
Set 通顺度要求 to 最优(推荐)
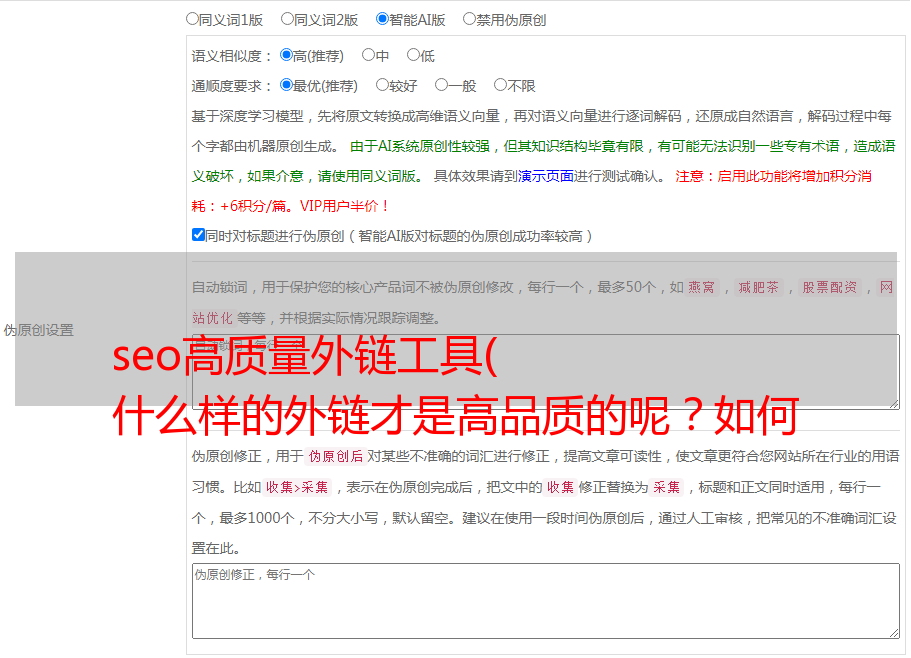286,85
